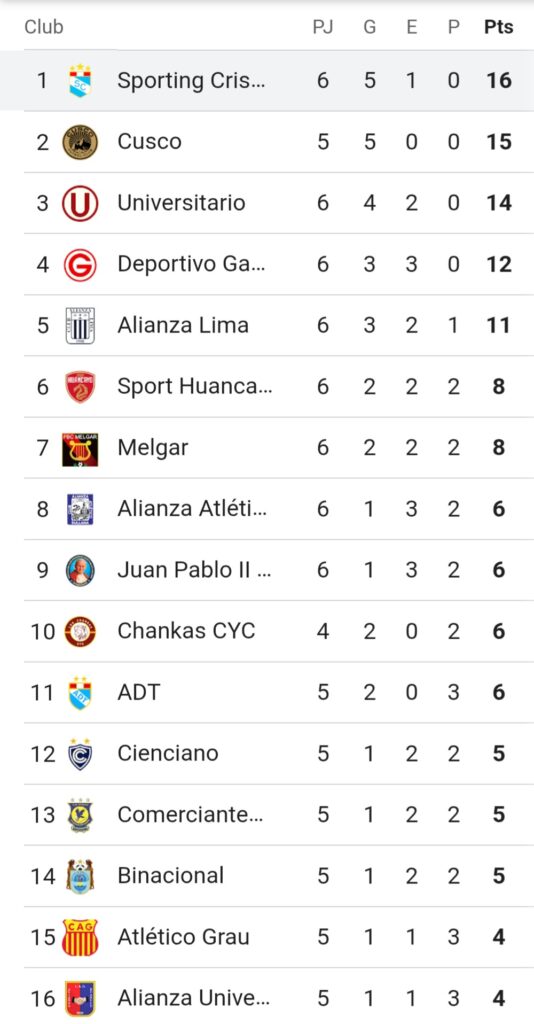Tap the Sport Huancayo red shield

click(80, 387)
